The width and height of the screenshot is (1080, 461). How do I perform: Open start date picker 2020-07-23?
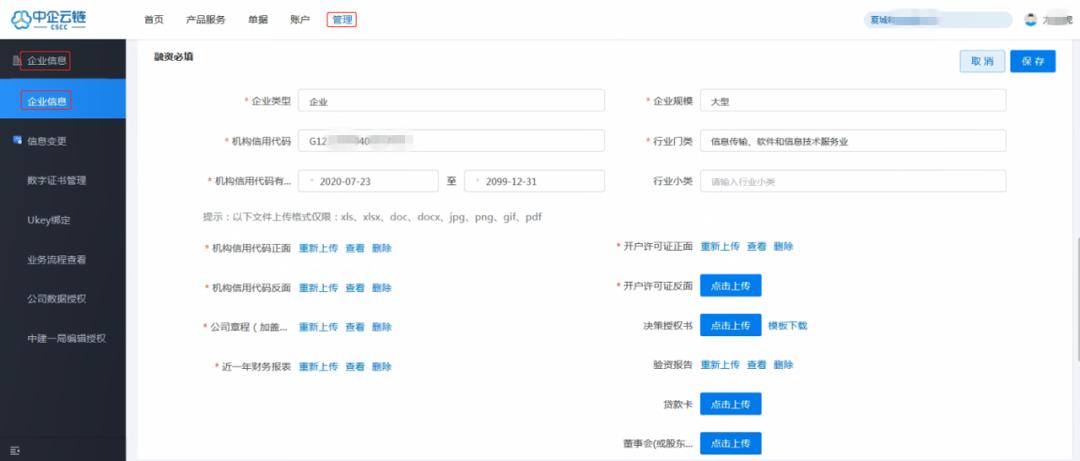point(368,181)
